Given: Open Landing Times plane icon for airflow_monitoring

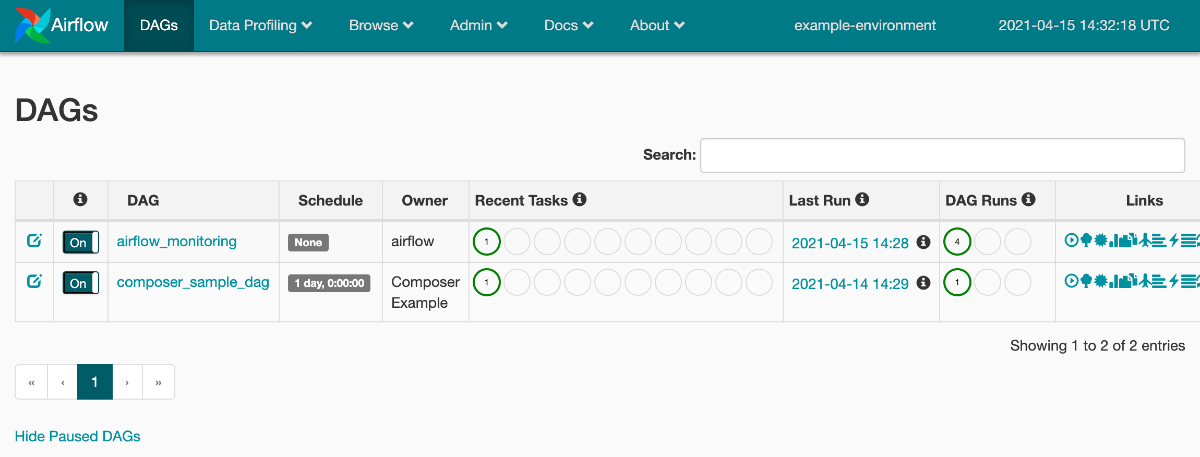Looking at the screenshot, I should [1145, 240].
